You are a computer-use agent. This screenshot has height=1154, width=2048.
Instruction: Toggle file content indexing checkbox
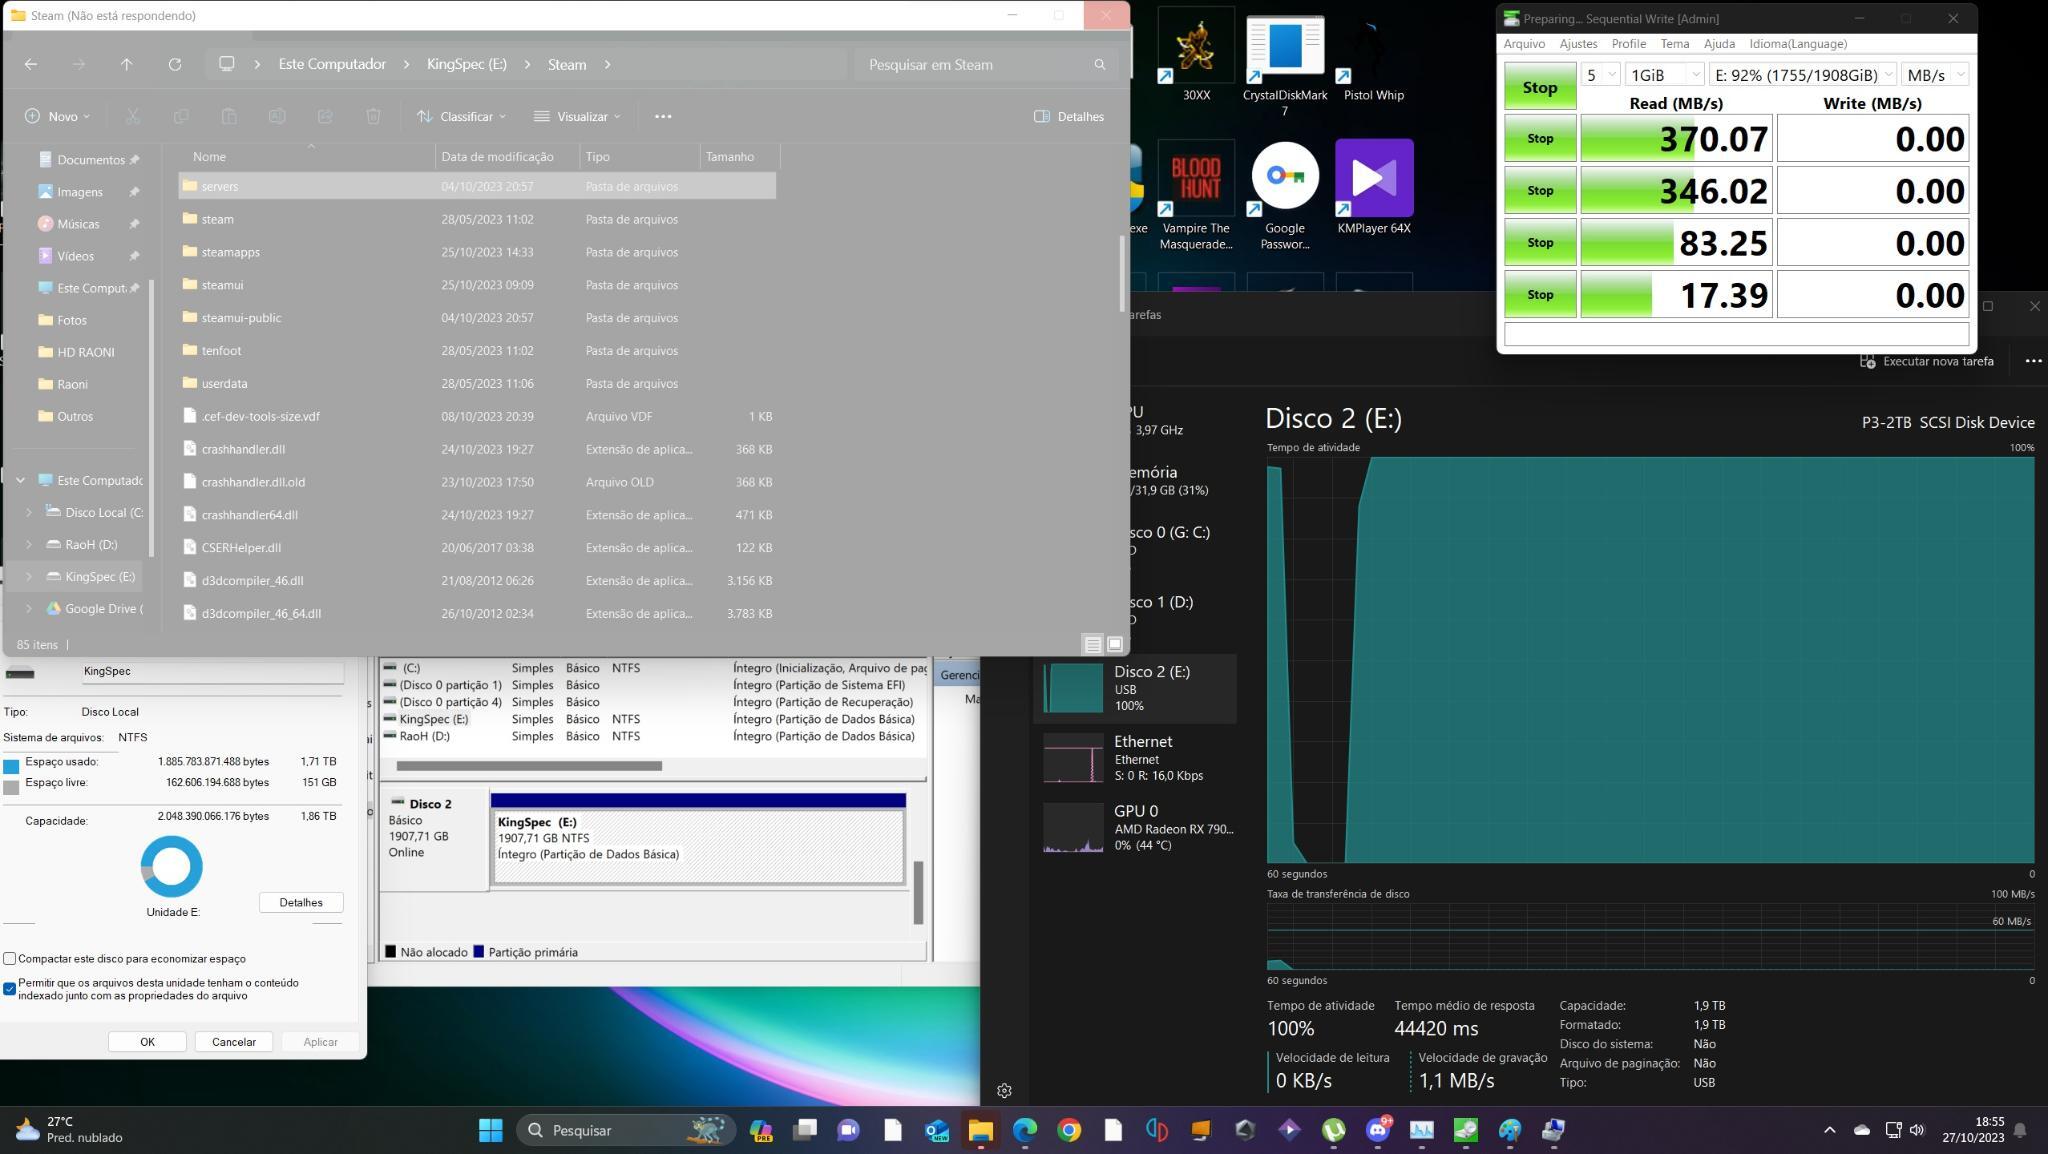point(10,989)
